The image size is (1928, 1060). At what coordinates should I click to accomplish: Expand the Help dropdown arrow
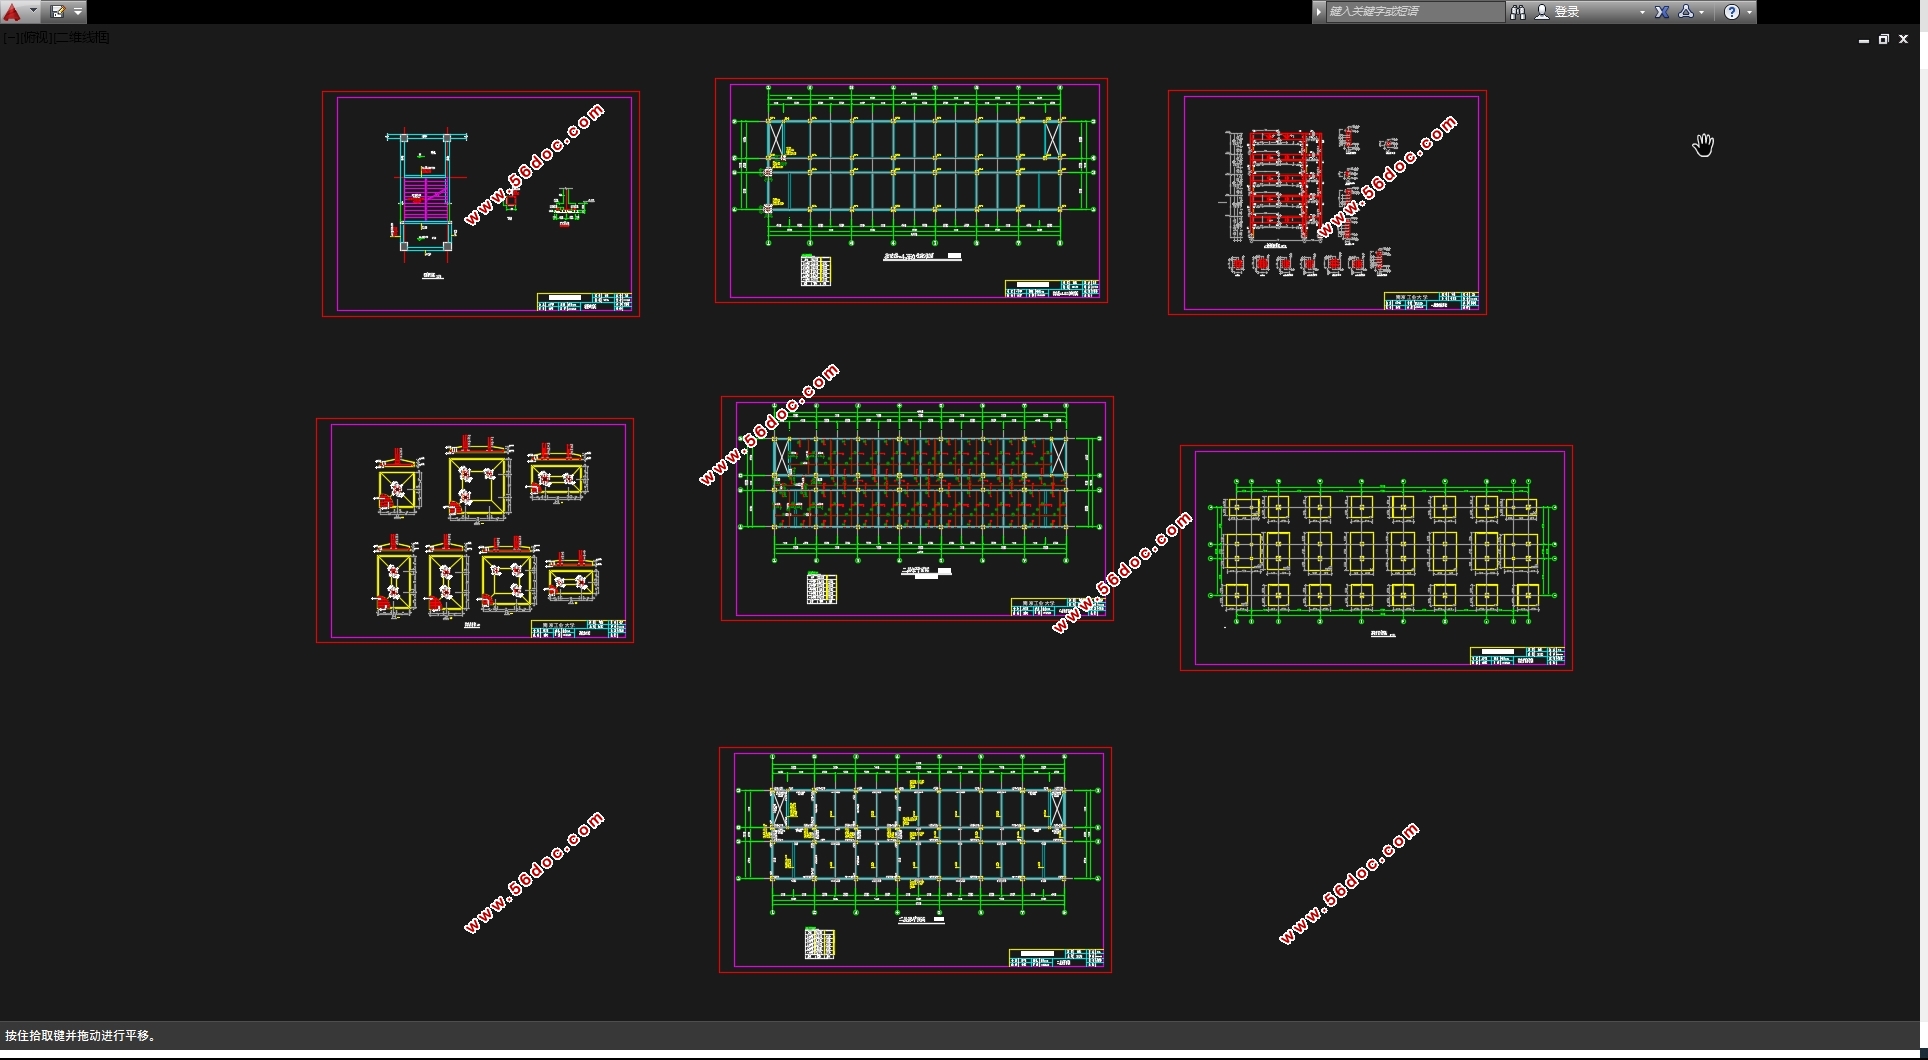1749,12
